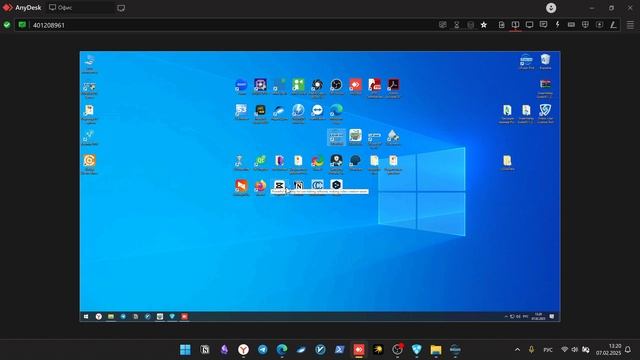The image size is (640, 360).
Task: Select the remote Zoom desktop icon
Action: (x=241, y=87)
